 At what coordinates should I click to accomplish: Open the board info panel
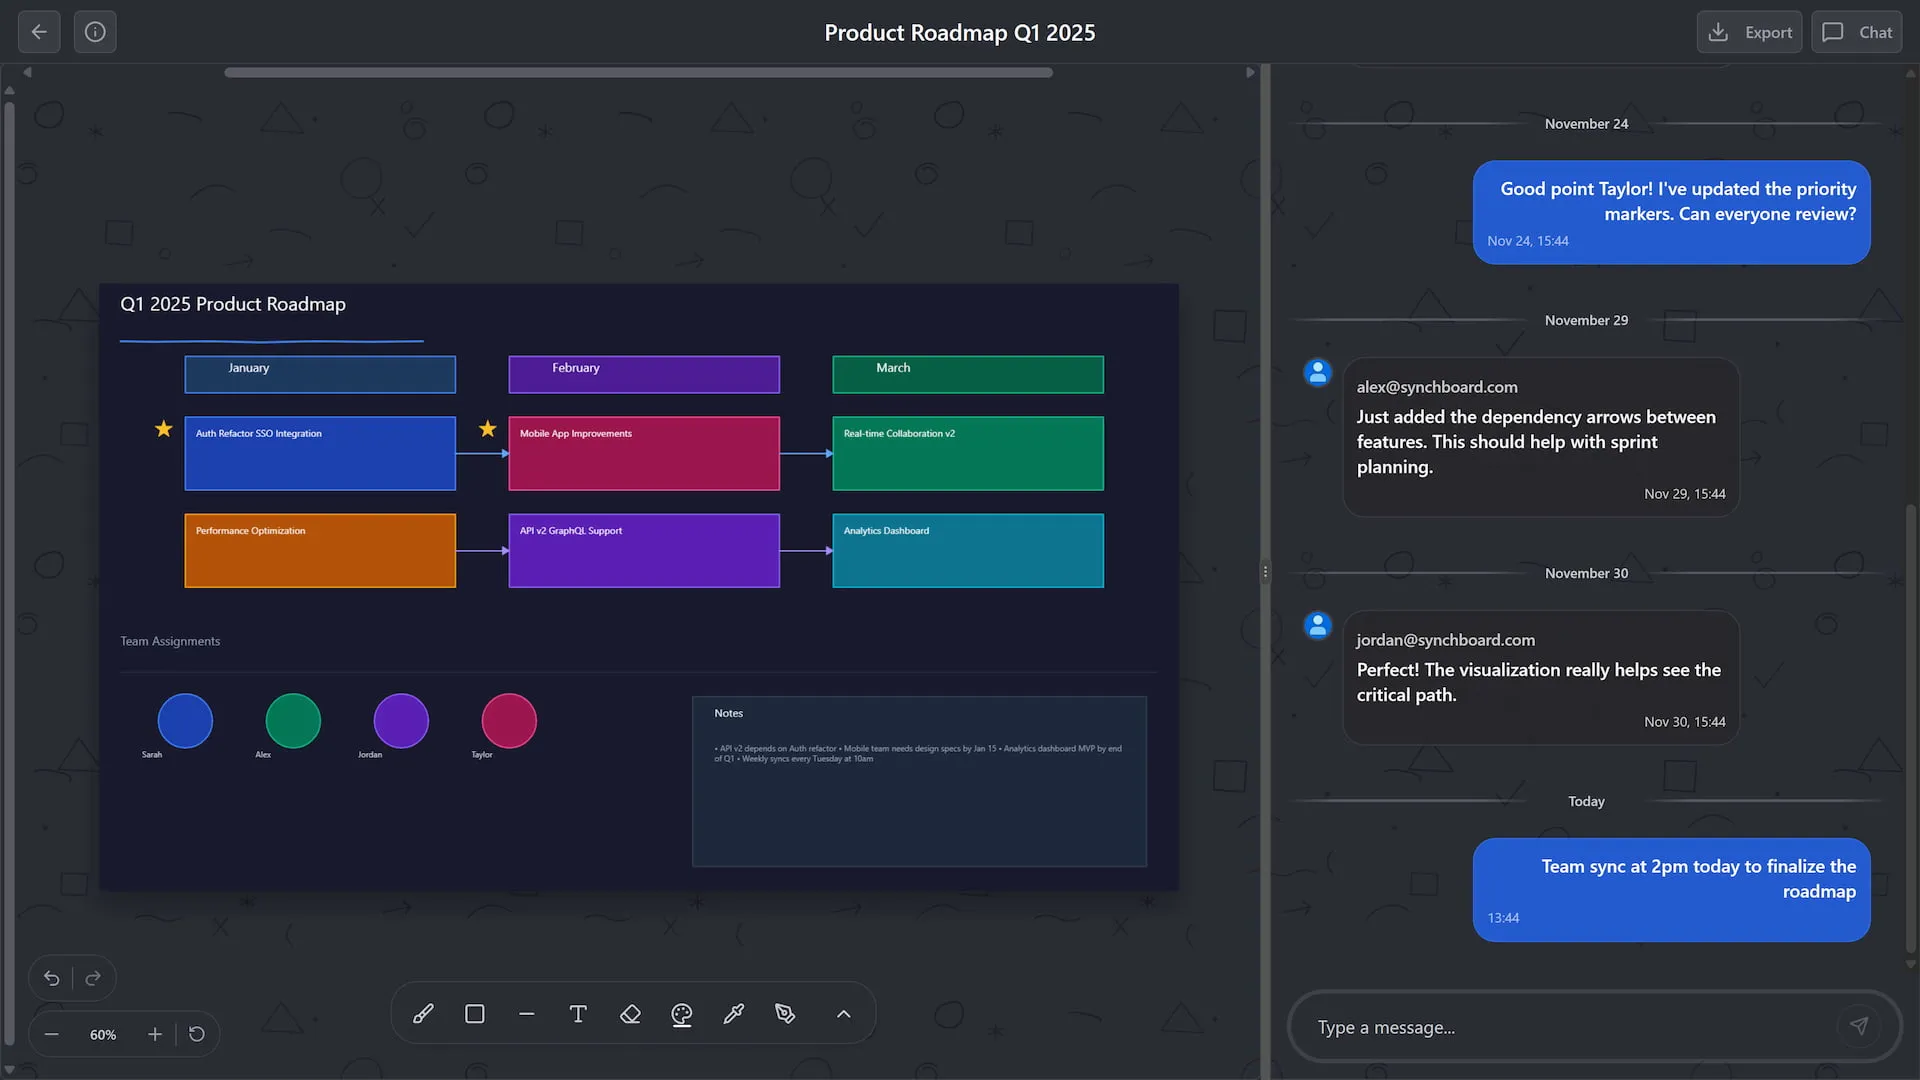[95, 31]
